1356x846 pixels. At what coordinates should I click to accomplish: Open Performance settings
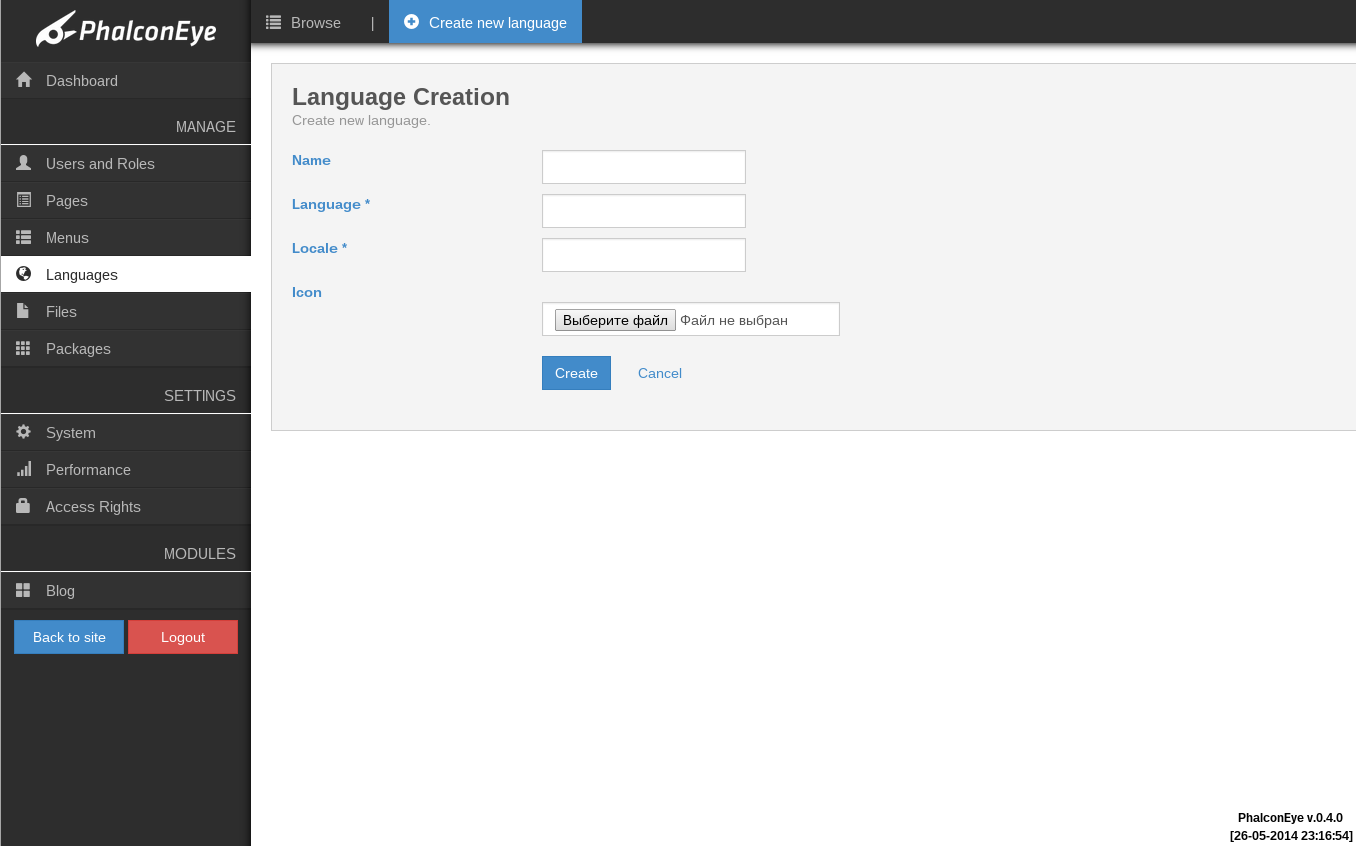[x=125, y=469]
